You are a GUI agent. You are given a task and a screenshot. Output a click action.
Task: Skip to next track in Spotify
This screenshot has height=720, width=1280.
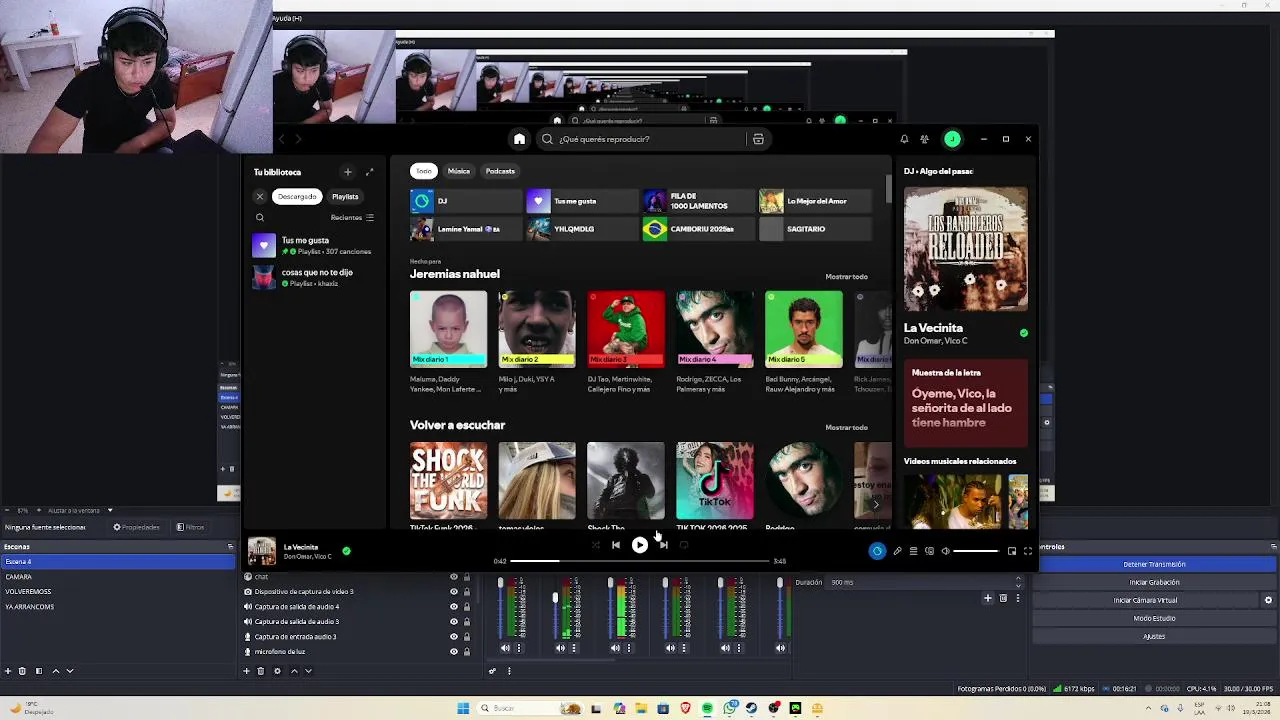point(663,545)
